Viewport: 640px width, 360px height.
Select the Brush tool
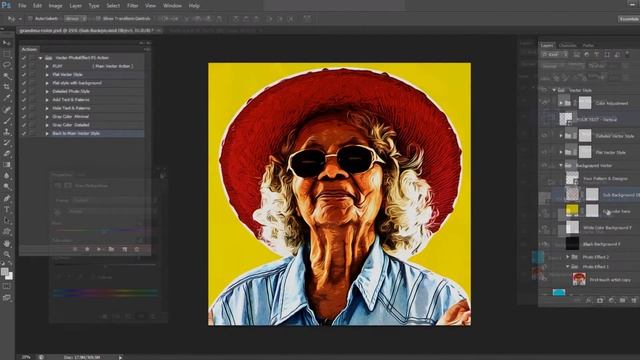(7, 120)
